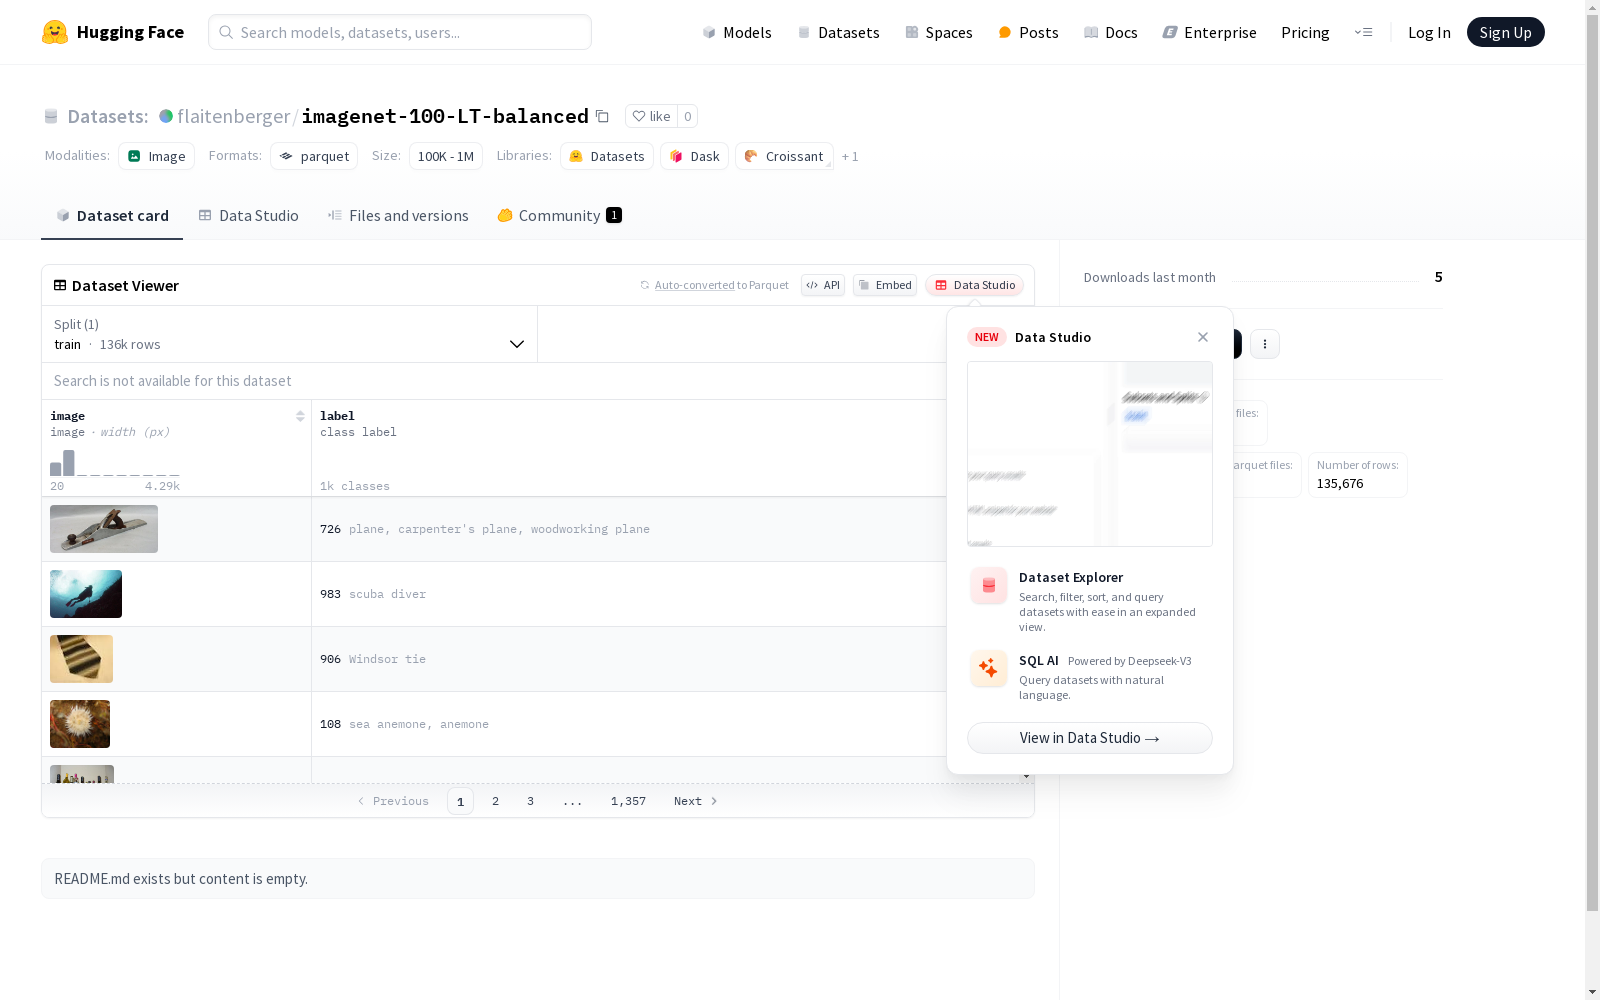This screenshot has height=1000, width=1600.
Task: Click the Number of rows 135,676 value
Action: click(x=1340, y=483)
